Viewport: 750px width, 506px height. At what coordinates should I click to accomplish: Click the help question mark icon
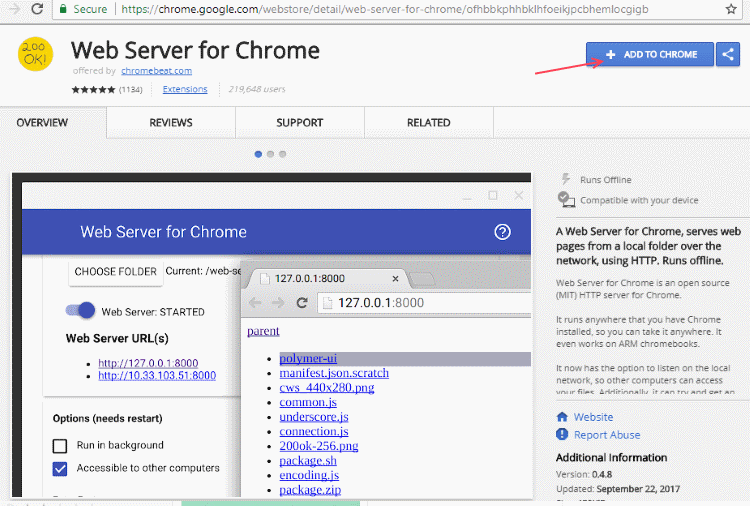point(502,232)
